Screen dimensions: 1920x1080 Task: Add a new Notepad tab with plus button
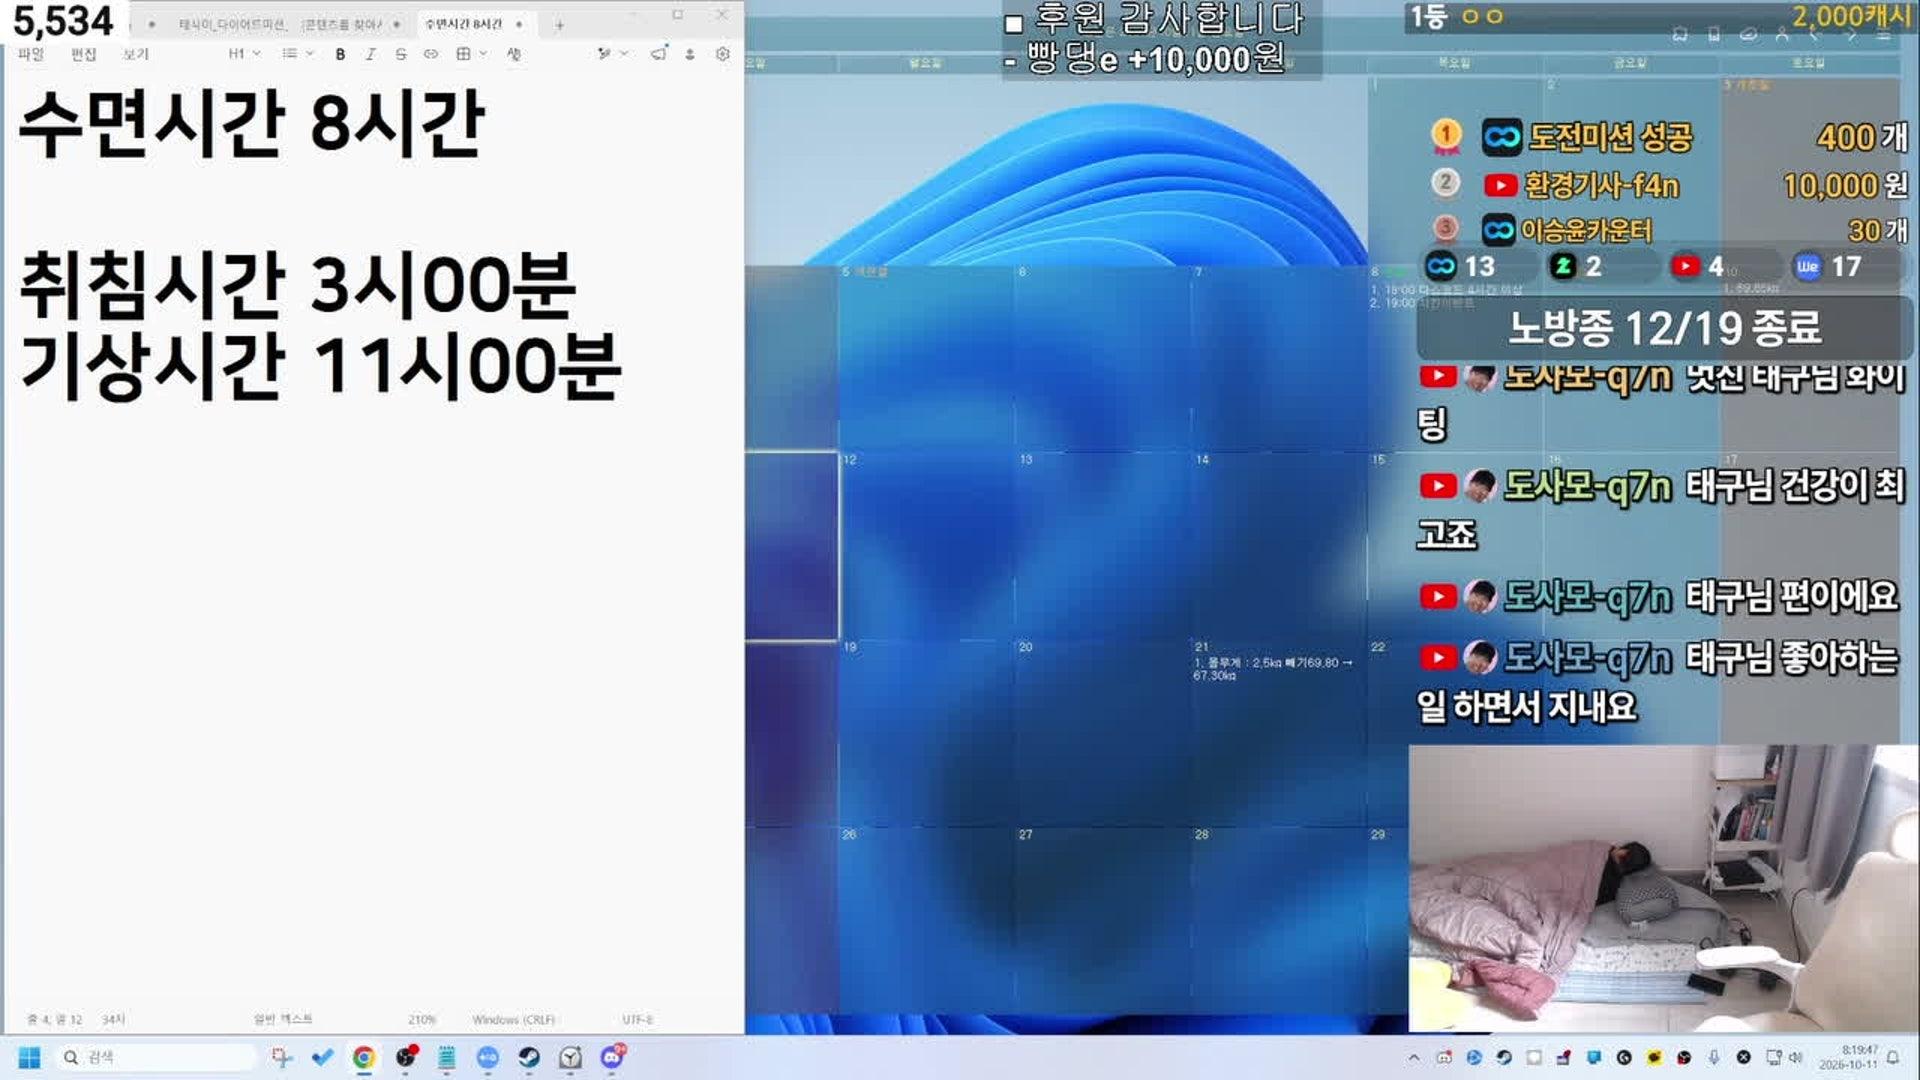click(560, 25)
